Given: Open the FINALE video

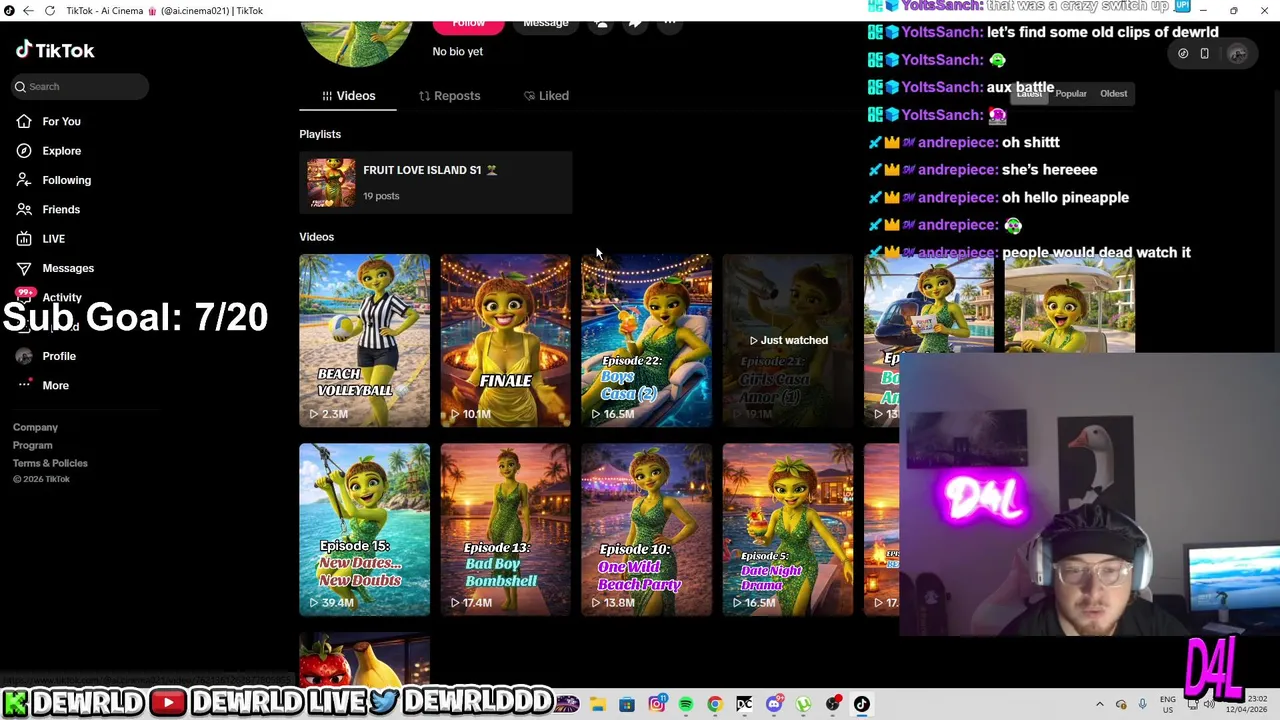Looking at the screenshot, I should [x=505, y=340].
